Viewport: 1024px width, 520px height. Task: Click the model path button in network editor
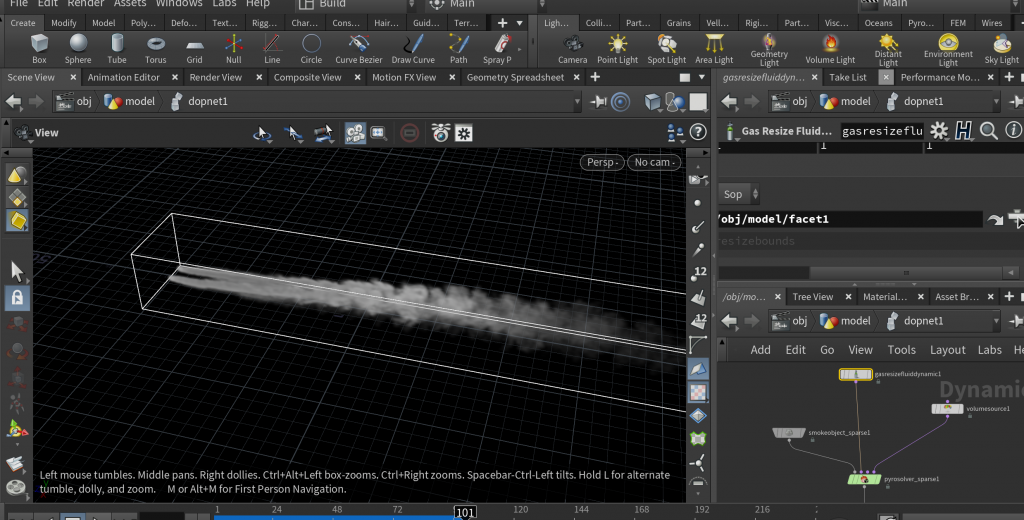(846, 321)
